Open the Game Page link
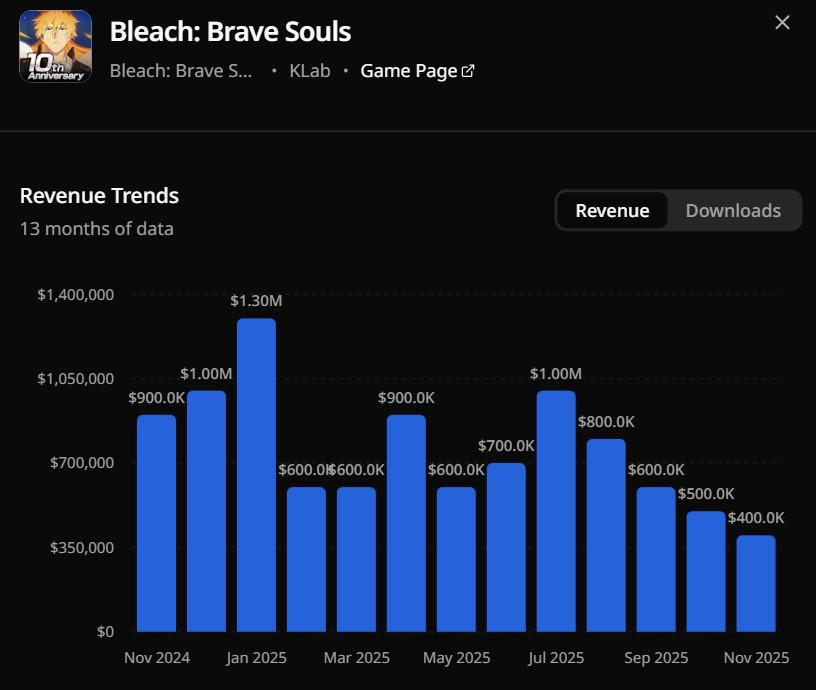The image size is (816, 690). [x=417, y=71]
